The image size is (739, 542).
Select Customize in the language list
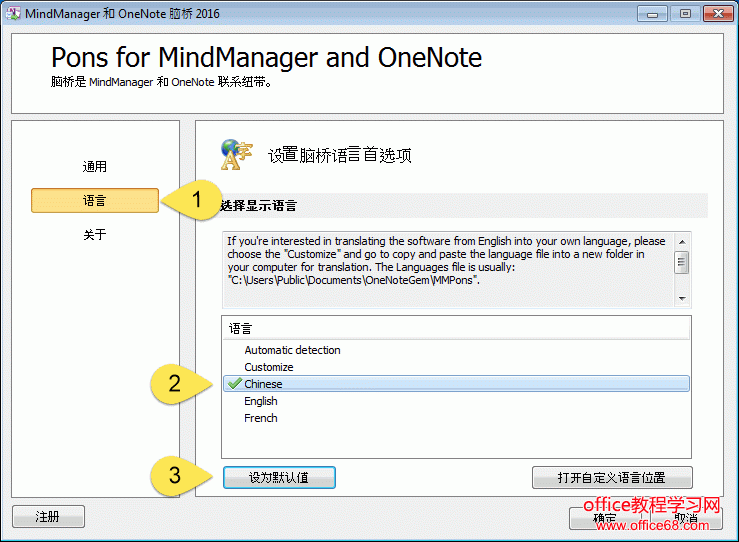[269, 367]
